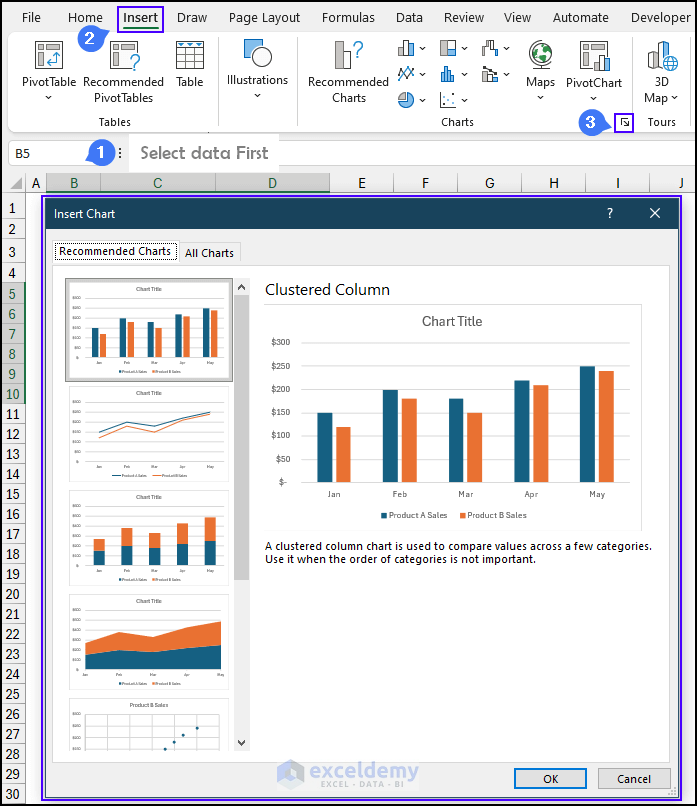Screen dimensions: 697x806
Task: Select the stacked area chart thumbnail
Action: 149,642
